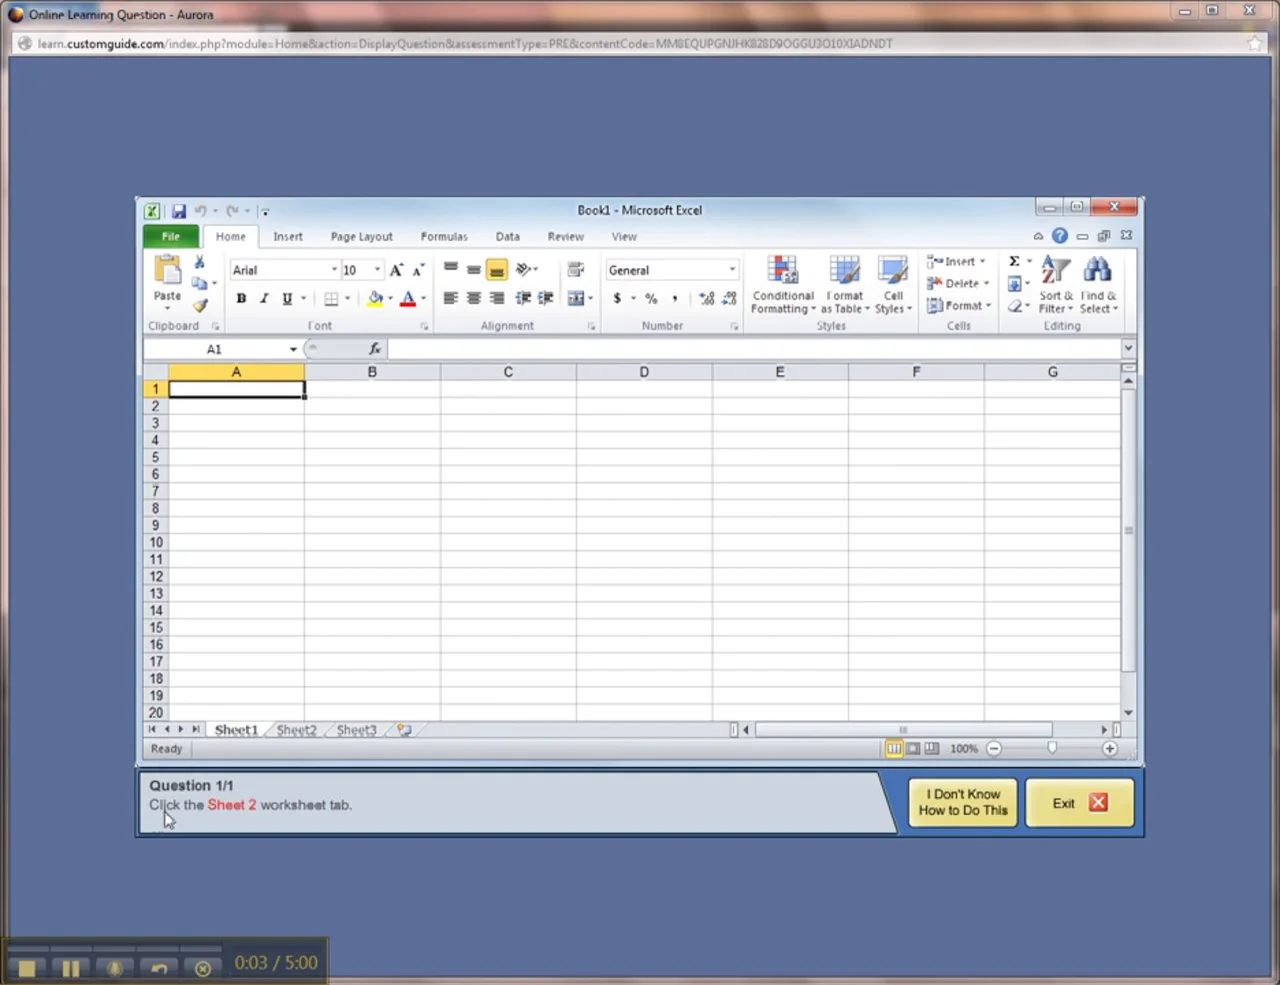Select the Format Painter brush
1280x985 pixels.
click(x=200, y=306)
